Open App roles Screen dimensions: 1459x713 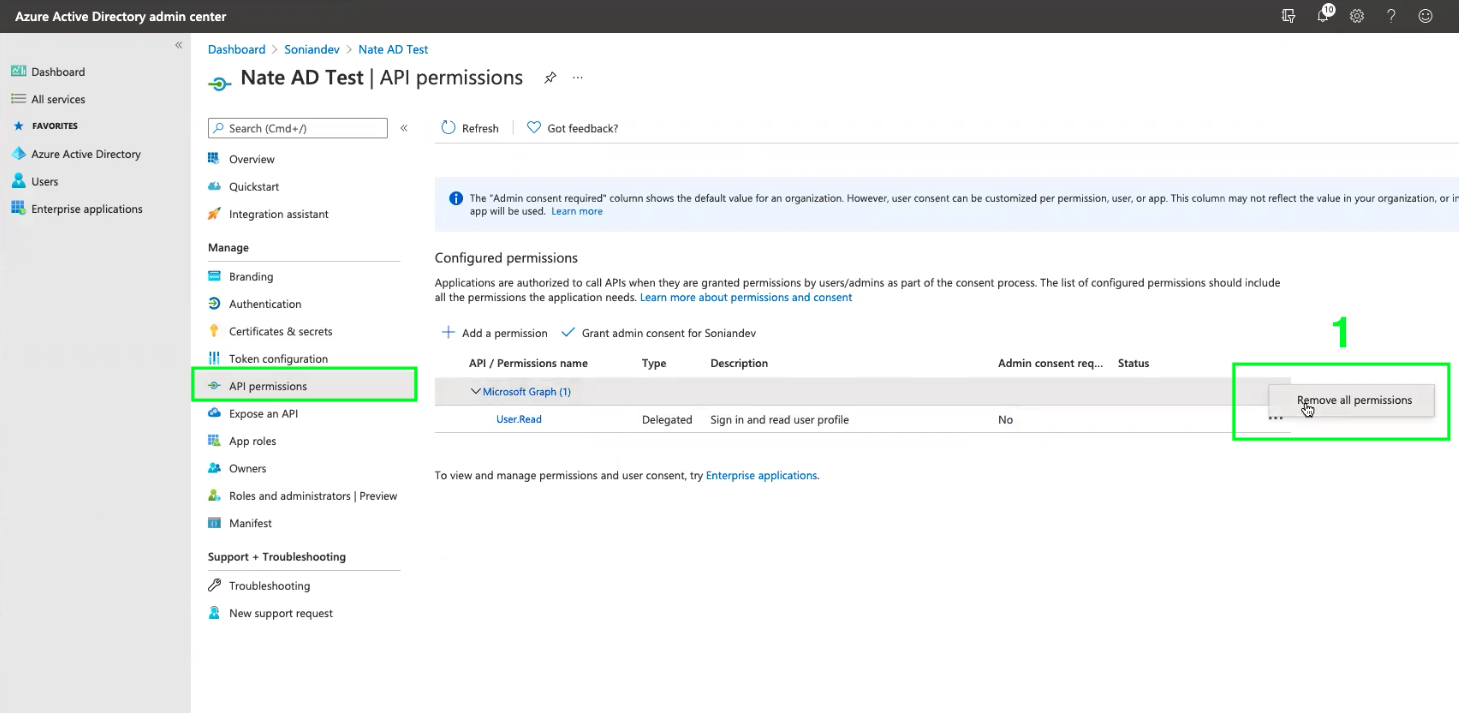point(252,441)
